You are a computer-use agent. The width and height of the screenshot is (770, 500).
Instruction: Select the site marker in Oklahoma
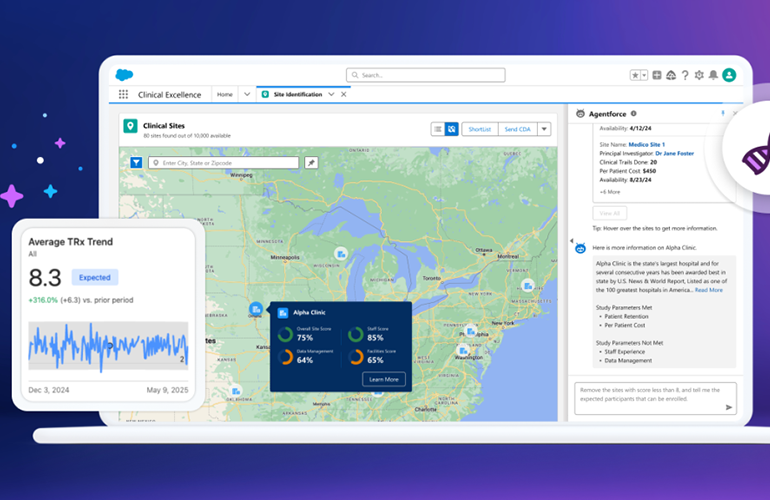point(236,391)
